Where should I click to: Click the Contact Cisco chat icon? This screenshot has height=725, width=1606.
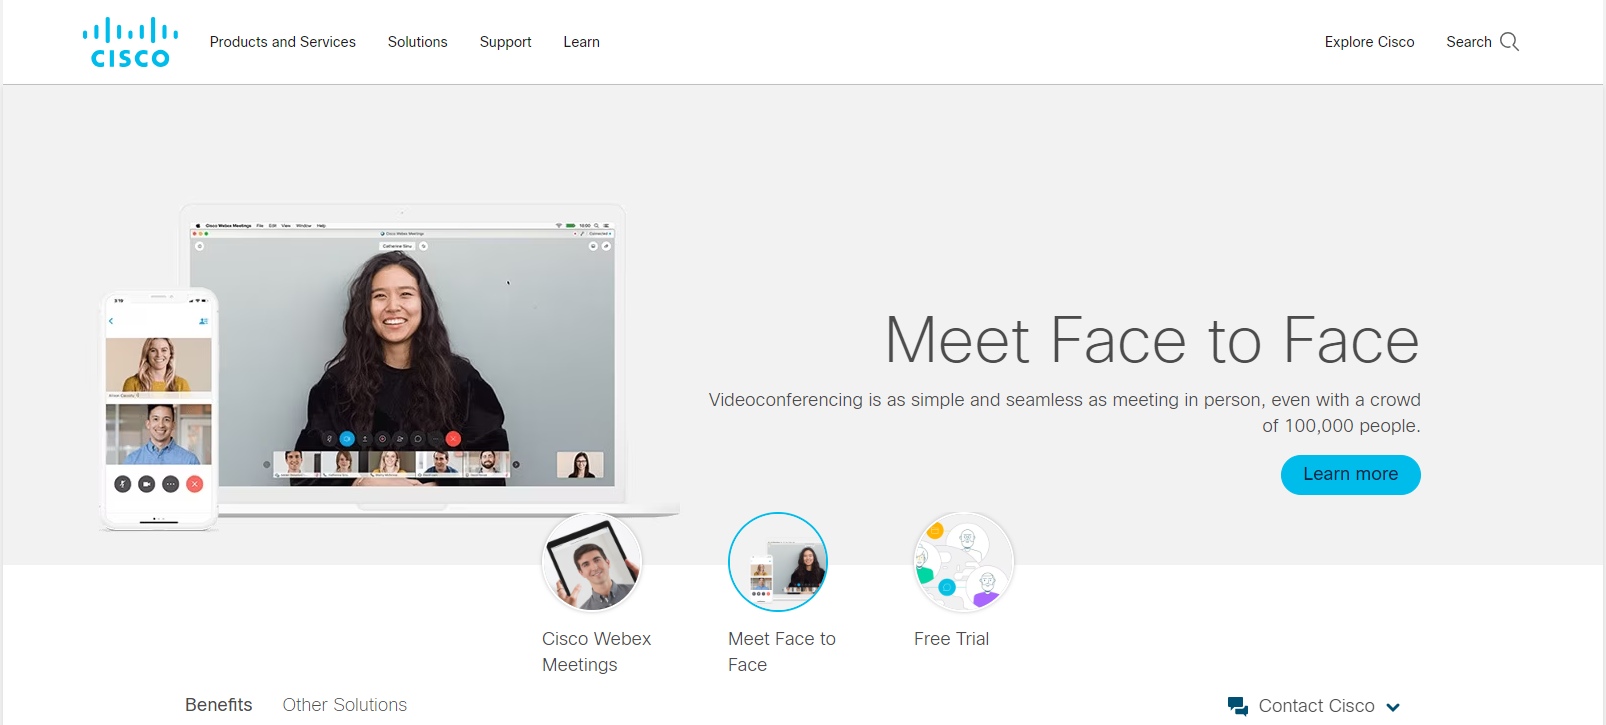point(1238,706)
